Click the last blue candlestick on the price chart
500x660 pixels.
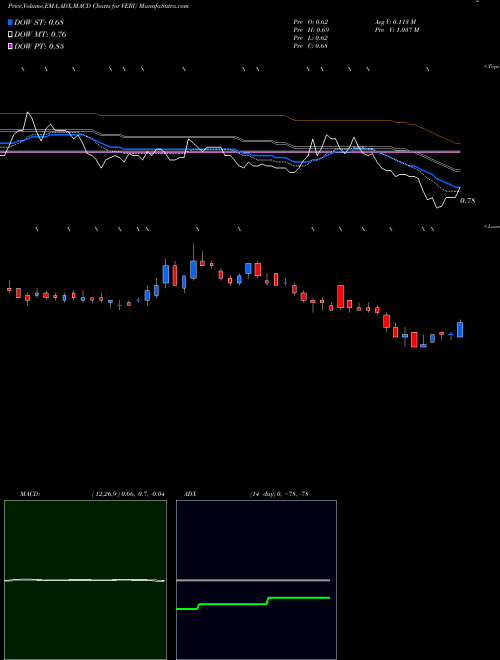[460, 330]
